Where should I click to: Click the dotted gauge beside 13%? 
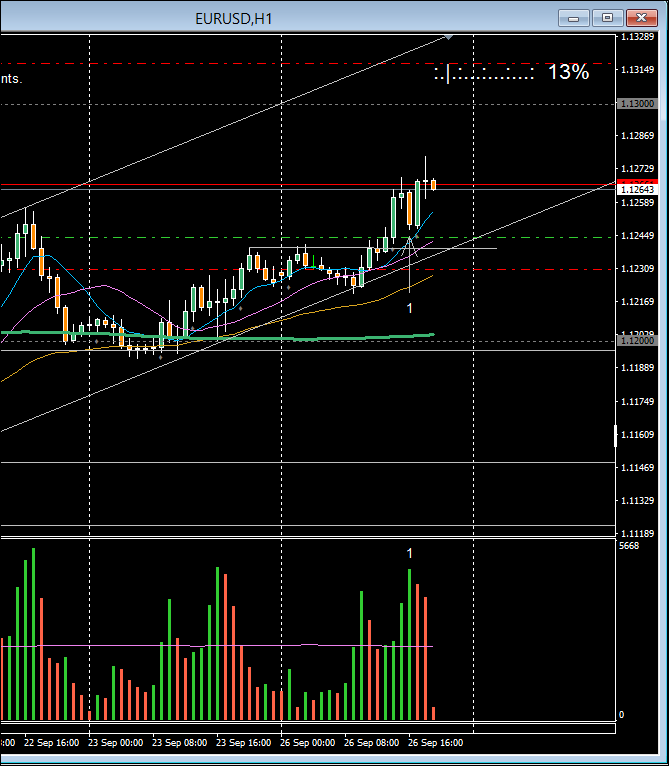484,73
